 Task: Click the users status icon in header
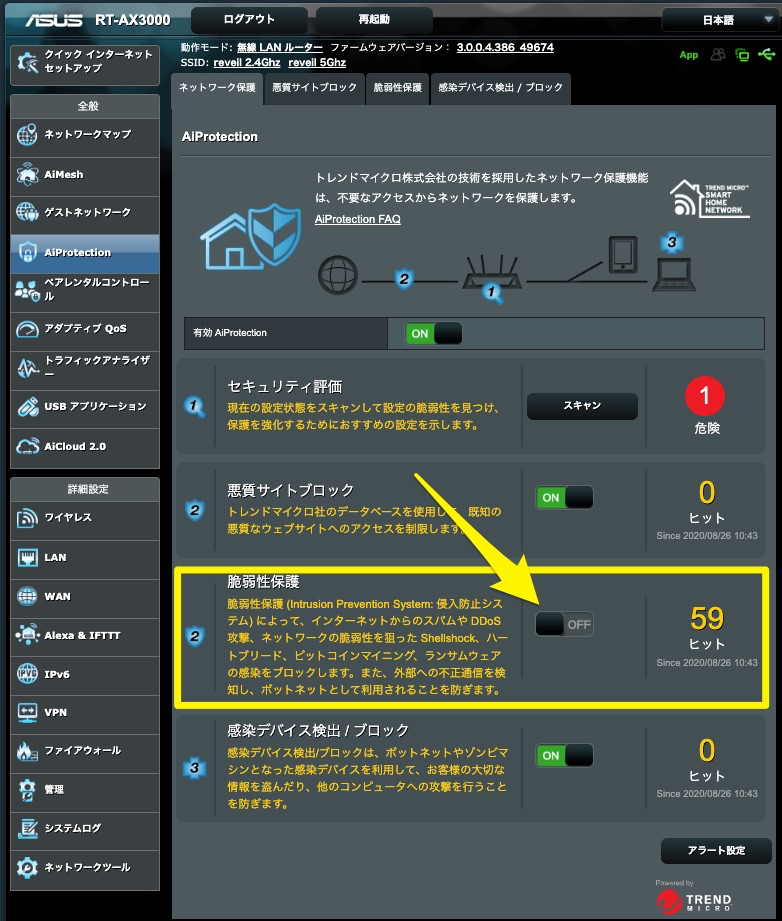coord(718,55)
